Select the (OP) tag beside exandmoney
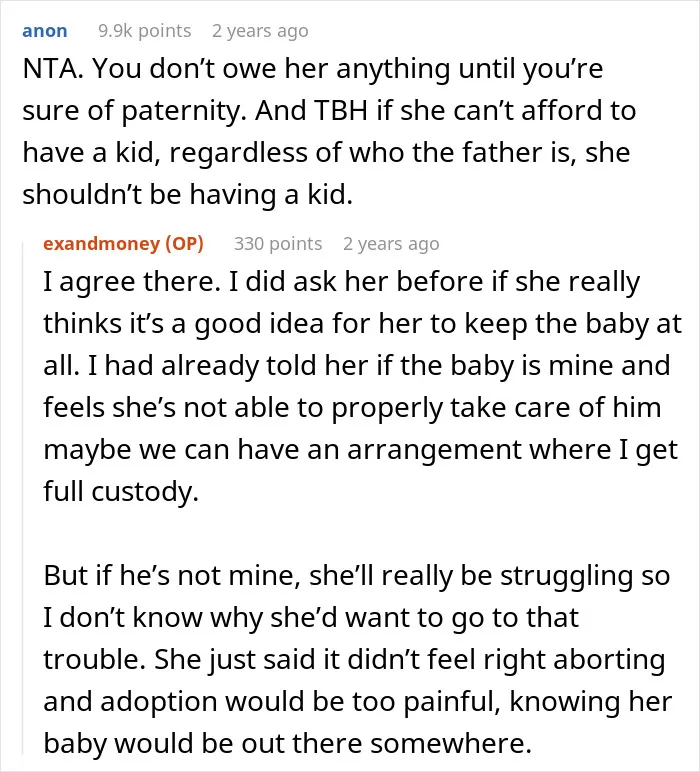Image resolution: width=700 pixels, height=772 pixels. pos(184,243)
